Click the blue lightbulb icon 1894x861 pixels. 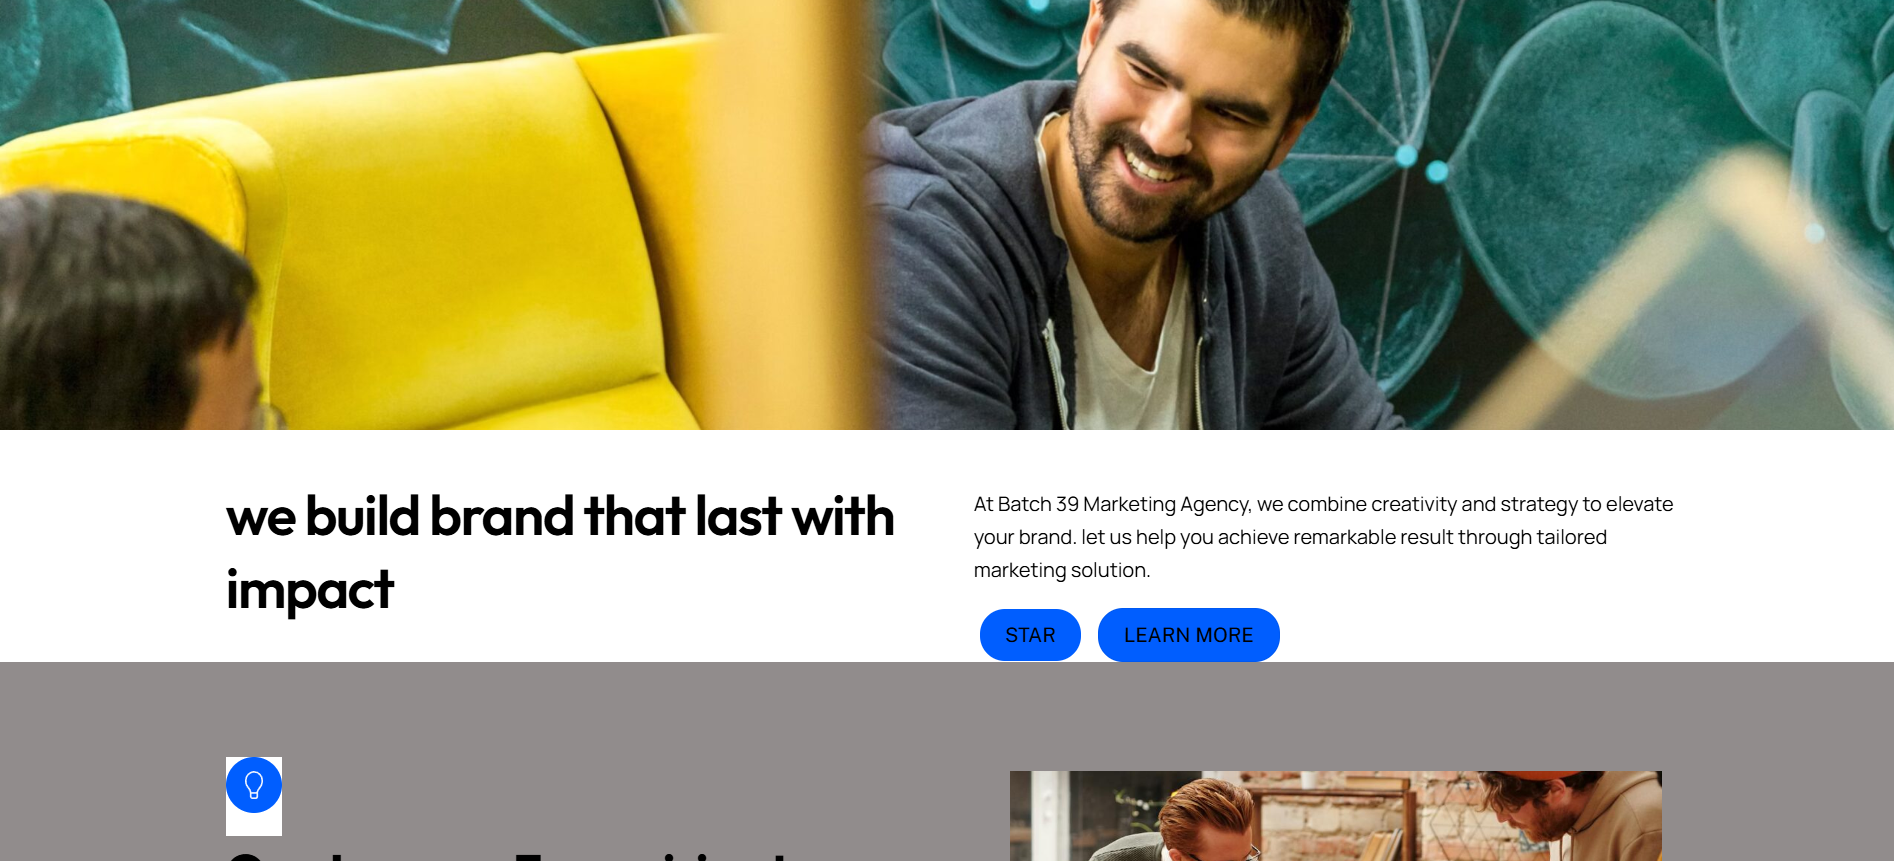click(x=254, y=785)
